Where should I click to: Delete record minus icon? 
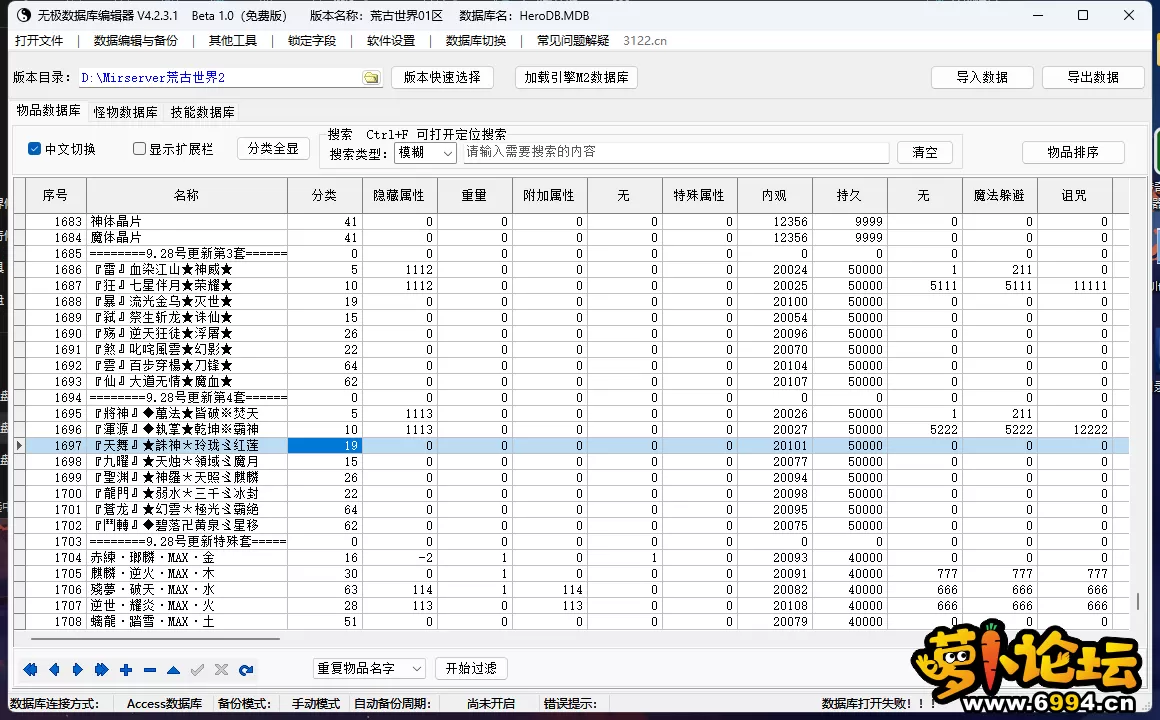[x=149, y=670]
